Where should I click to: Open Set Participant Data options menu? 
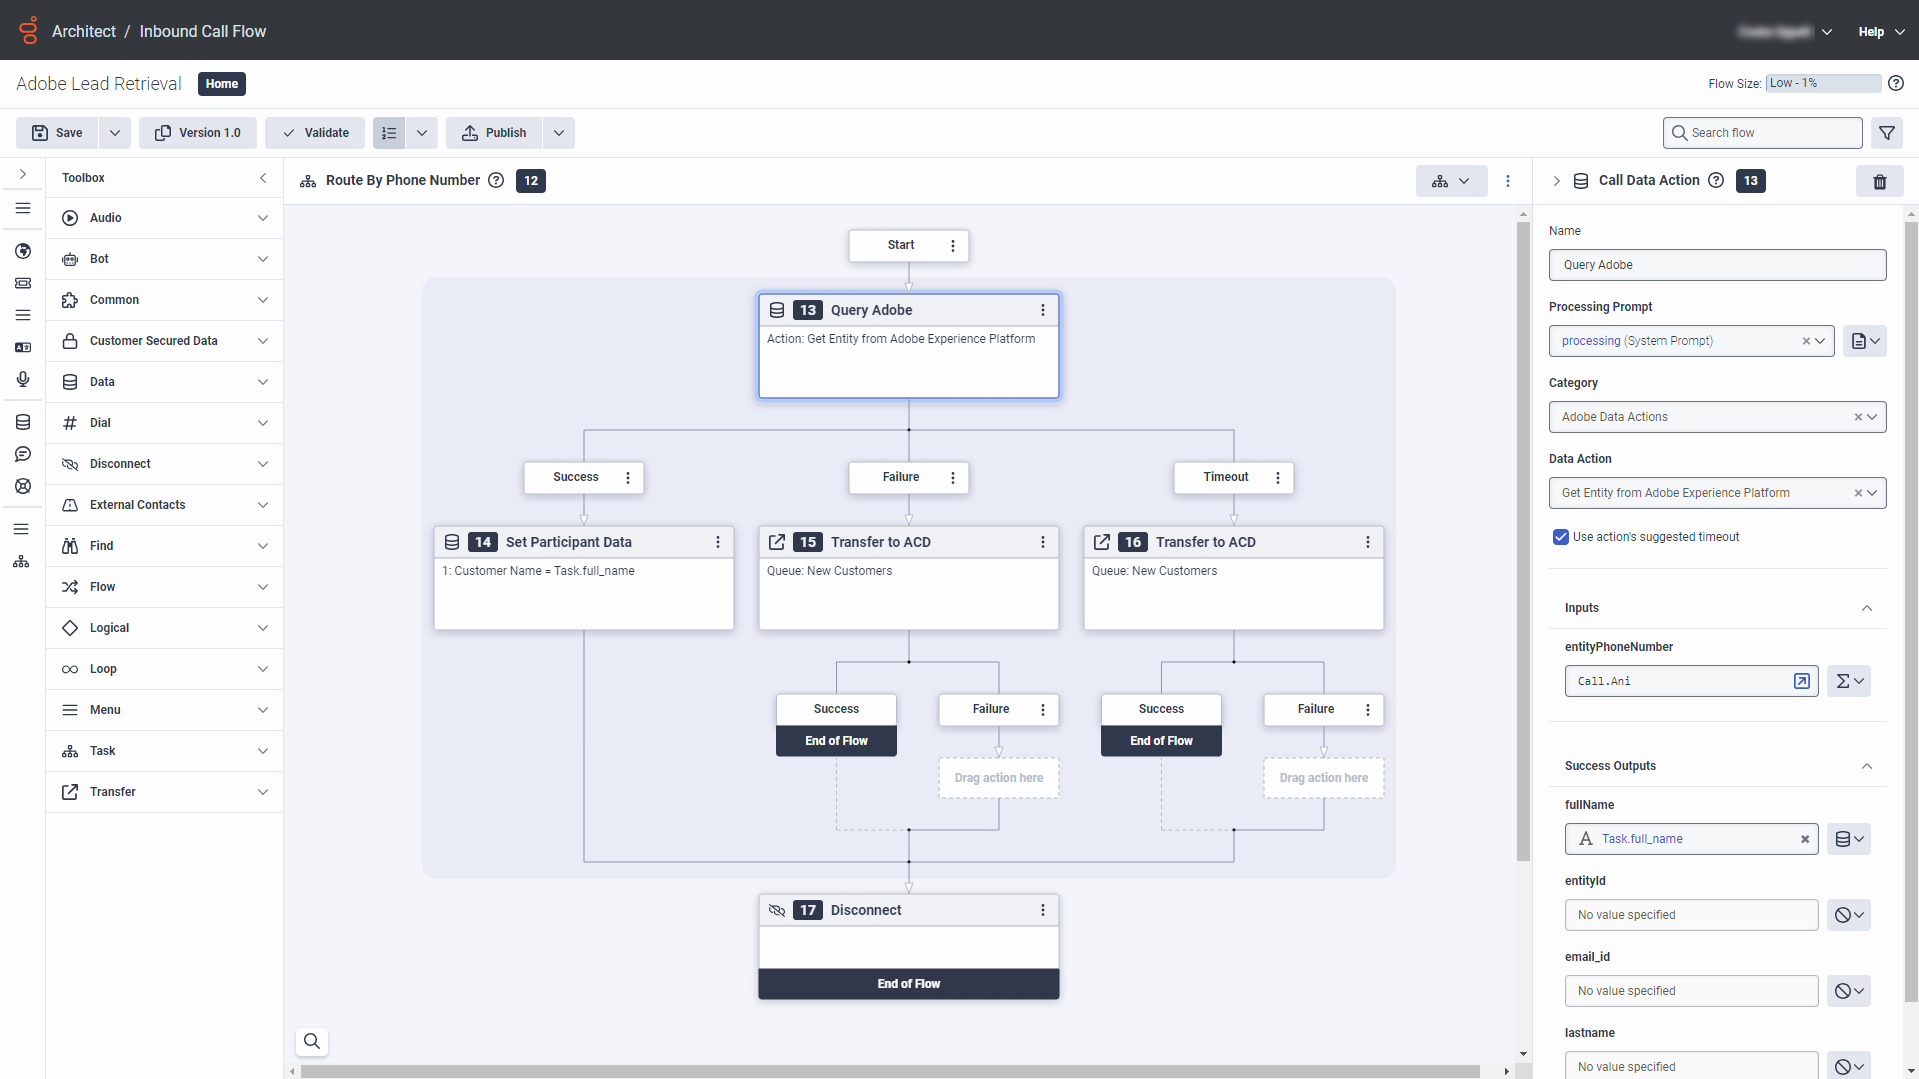(x=718, y=542)
